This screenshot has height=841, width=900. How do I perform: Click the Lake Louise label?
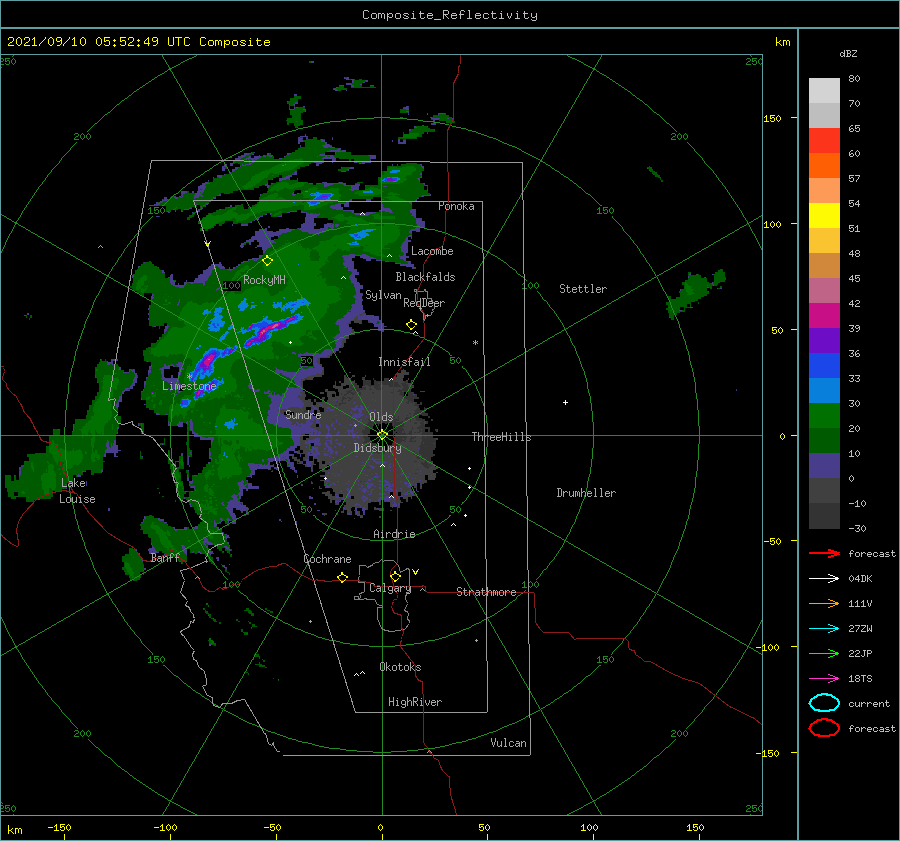[x=77, y=491]
